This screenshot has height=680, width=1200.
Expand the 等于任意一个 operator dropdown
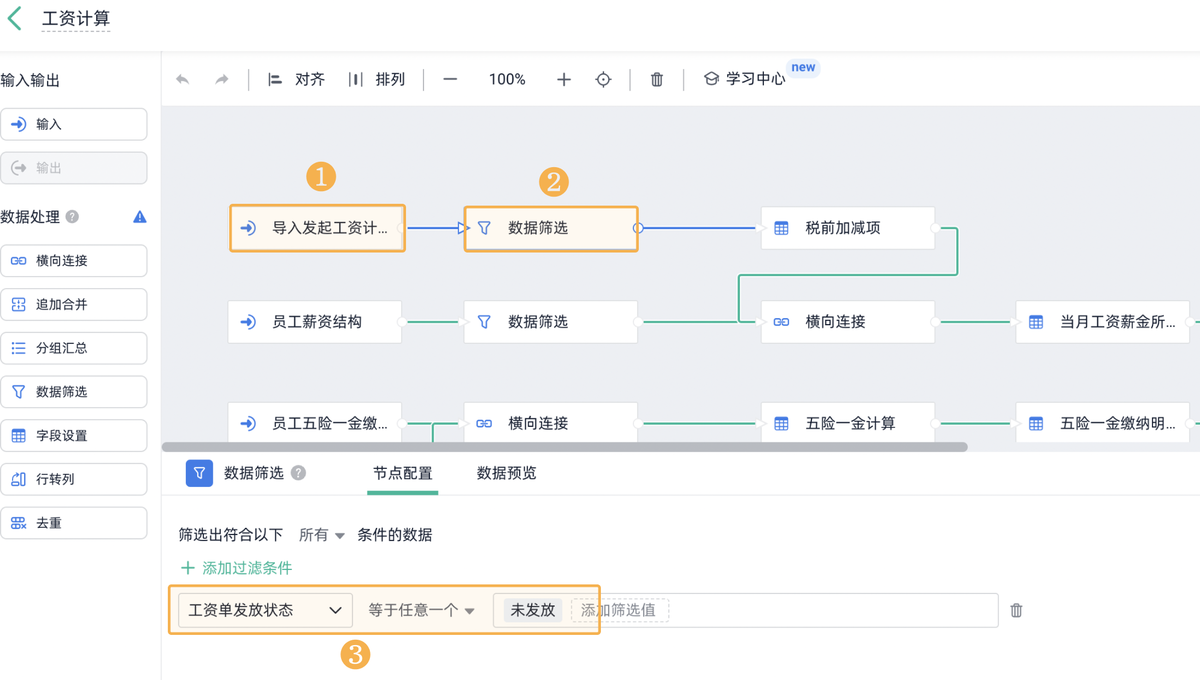tap(421, 610)
